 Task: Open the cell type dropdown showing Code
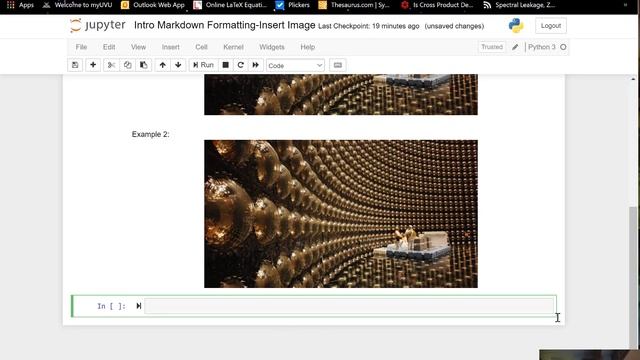[295, 65]
